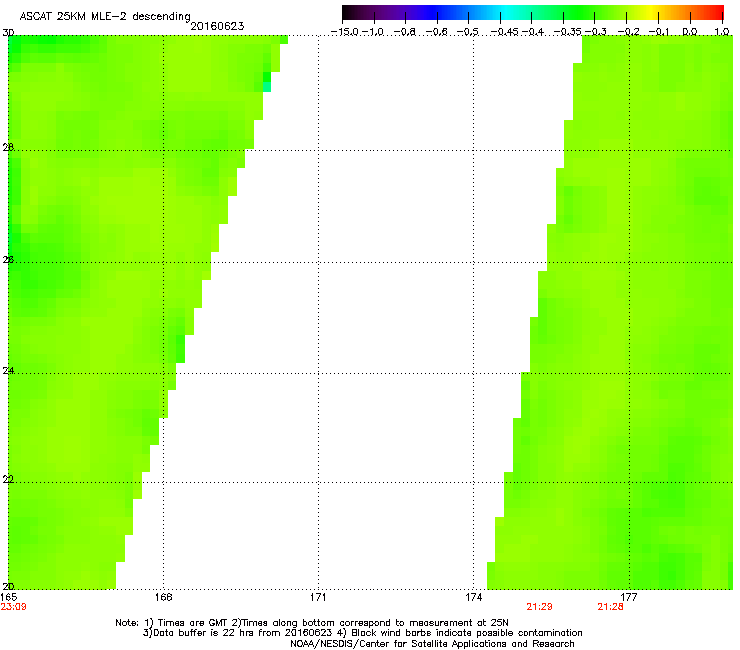
Task: Click the latitude label 28
Action: click(x=8, y=147)
